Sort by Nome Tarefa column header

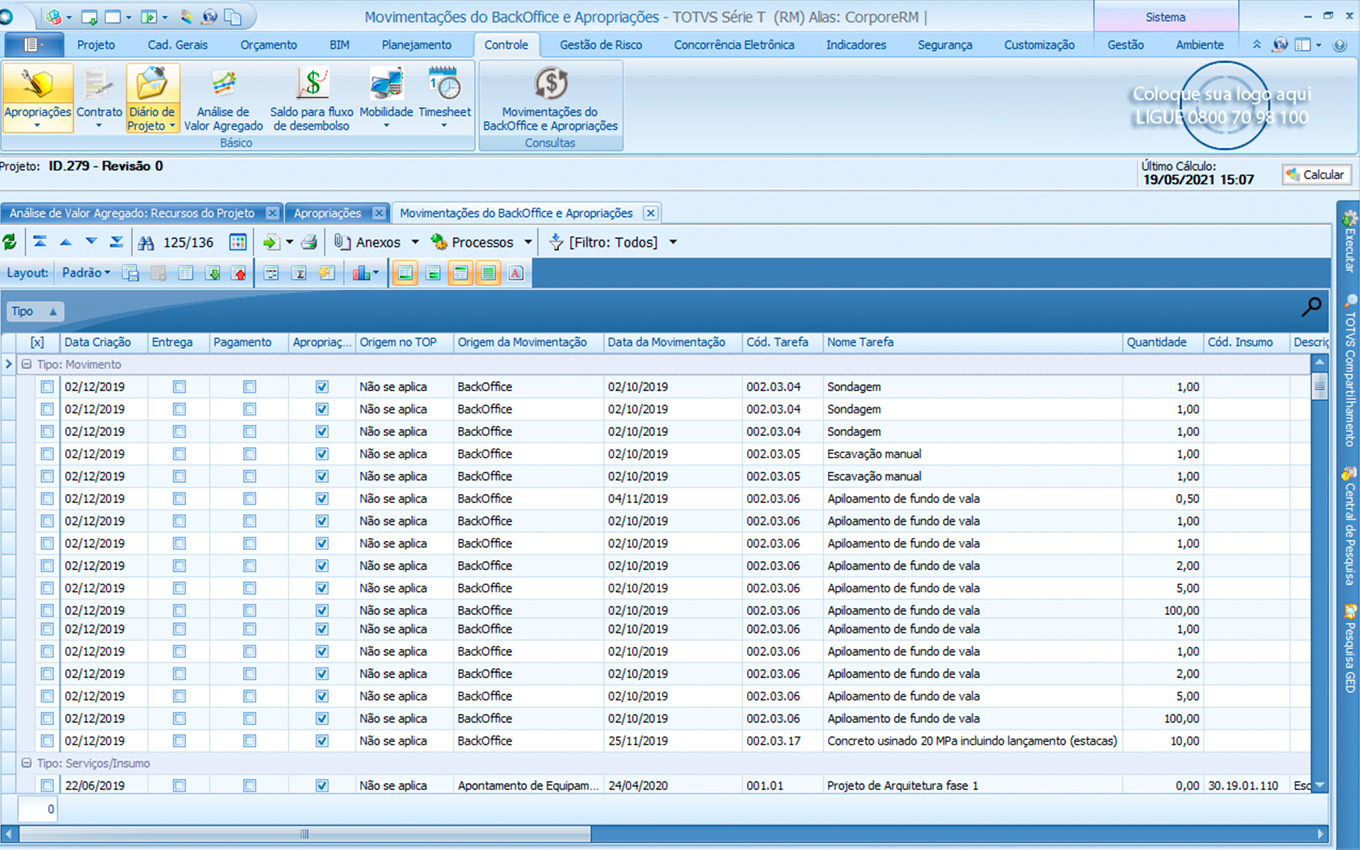[x=972, y=342]
